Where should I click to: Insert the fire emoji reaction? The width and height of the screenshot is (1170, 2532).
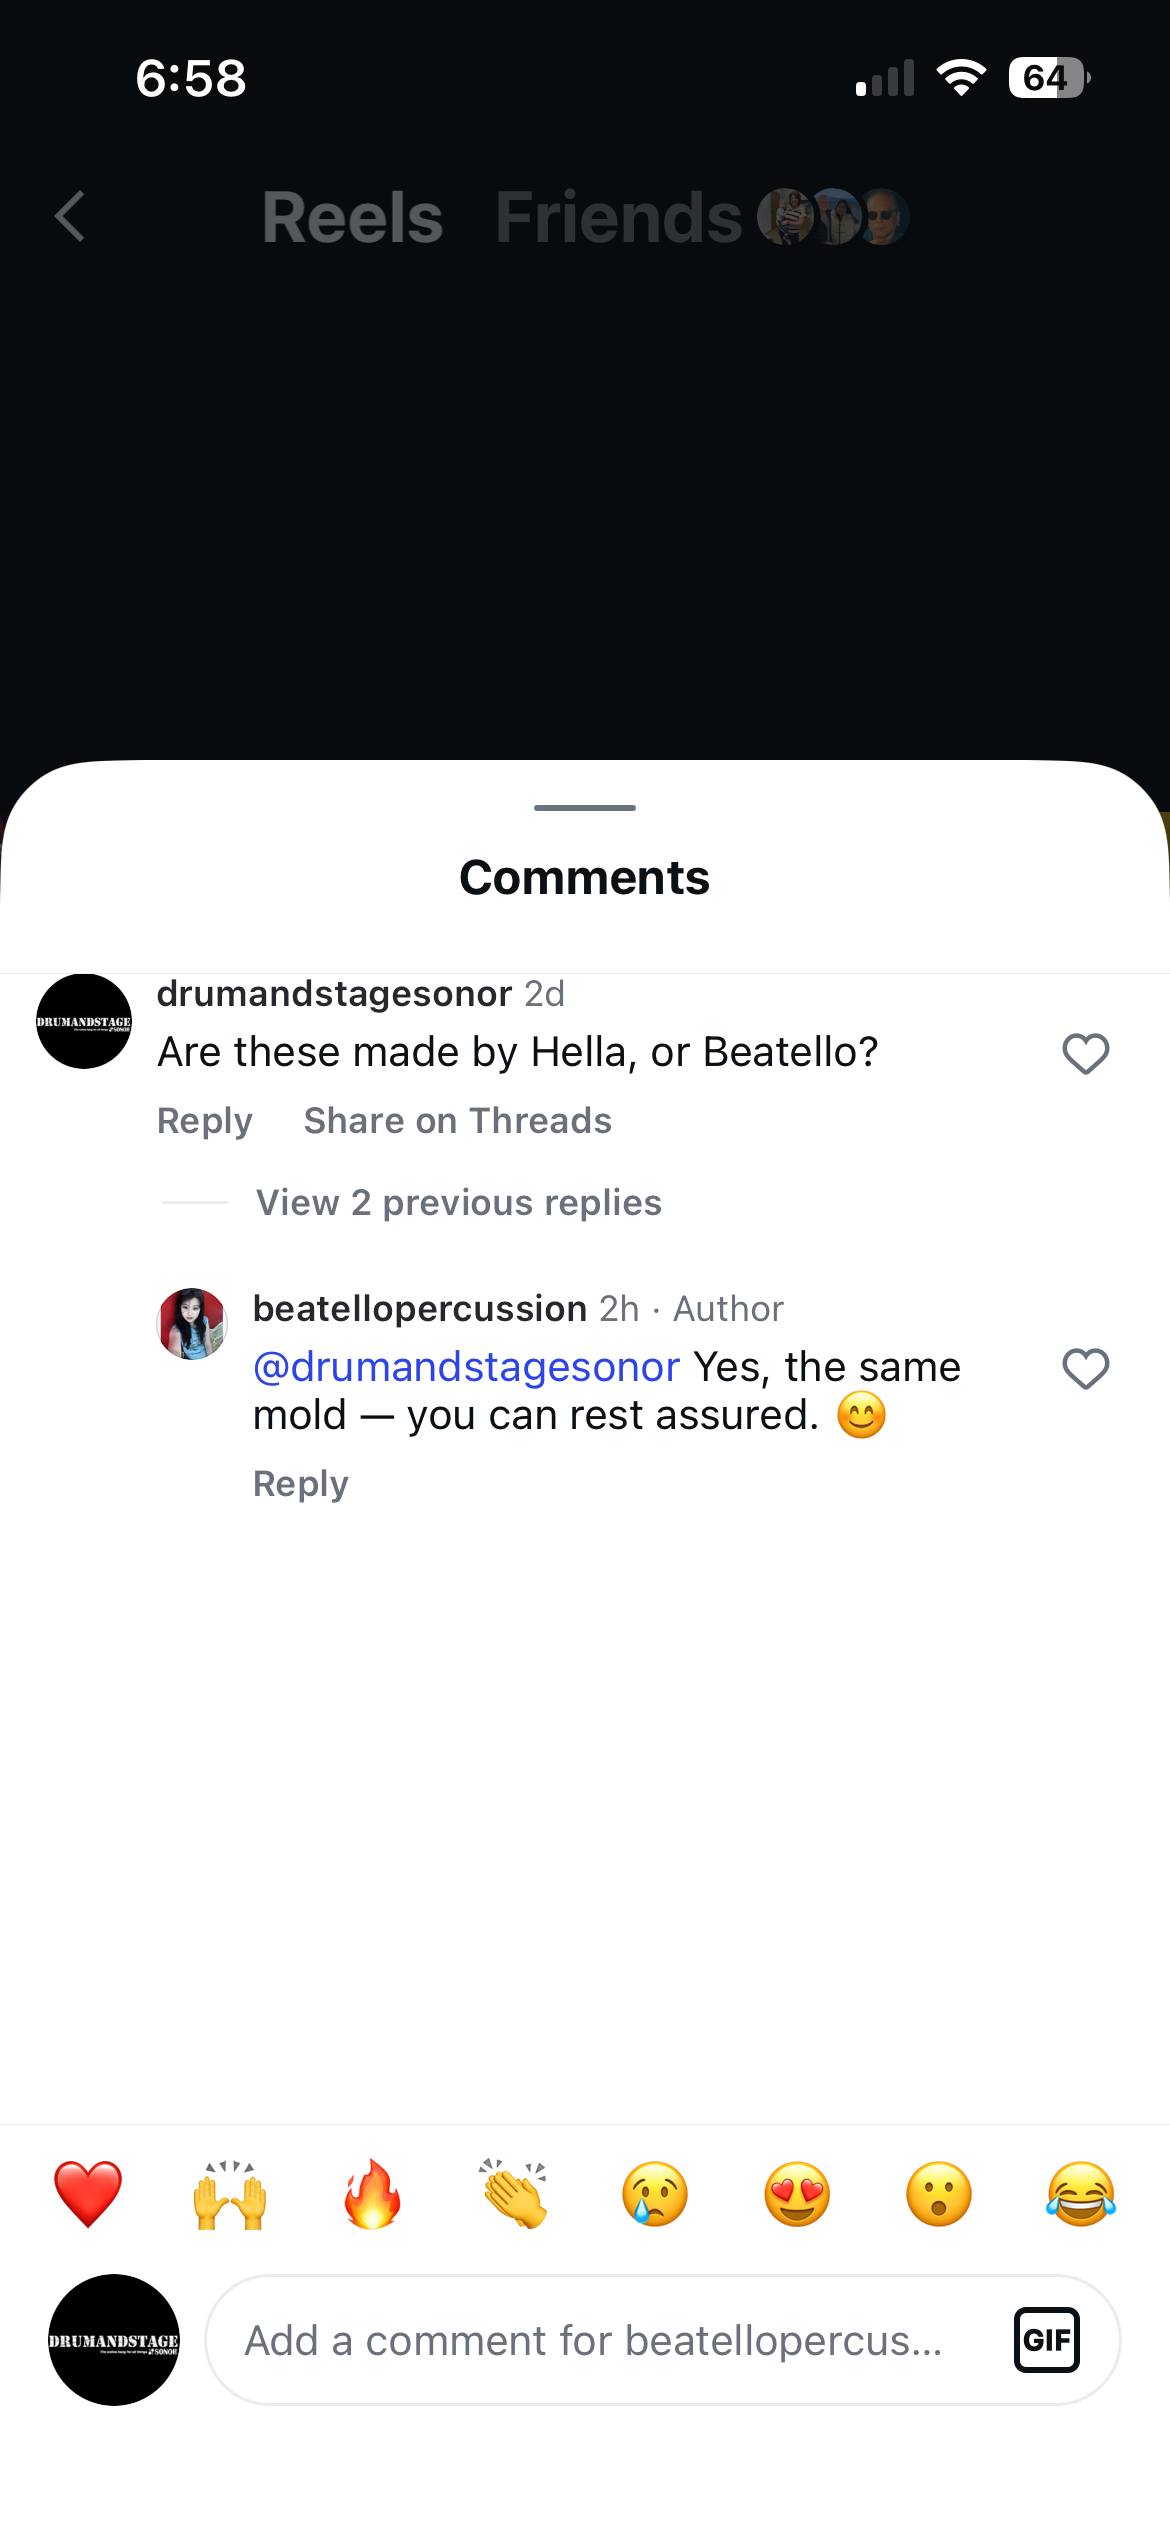(x=372, y=2194)
